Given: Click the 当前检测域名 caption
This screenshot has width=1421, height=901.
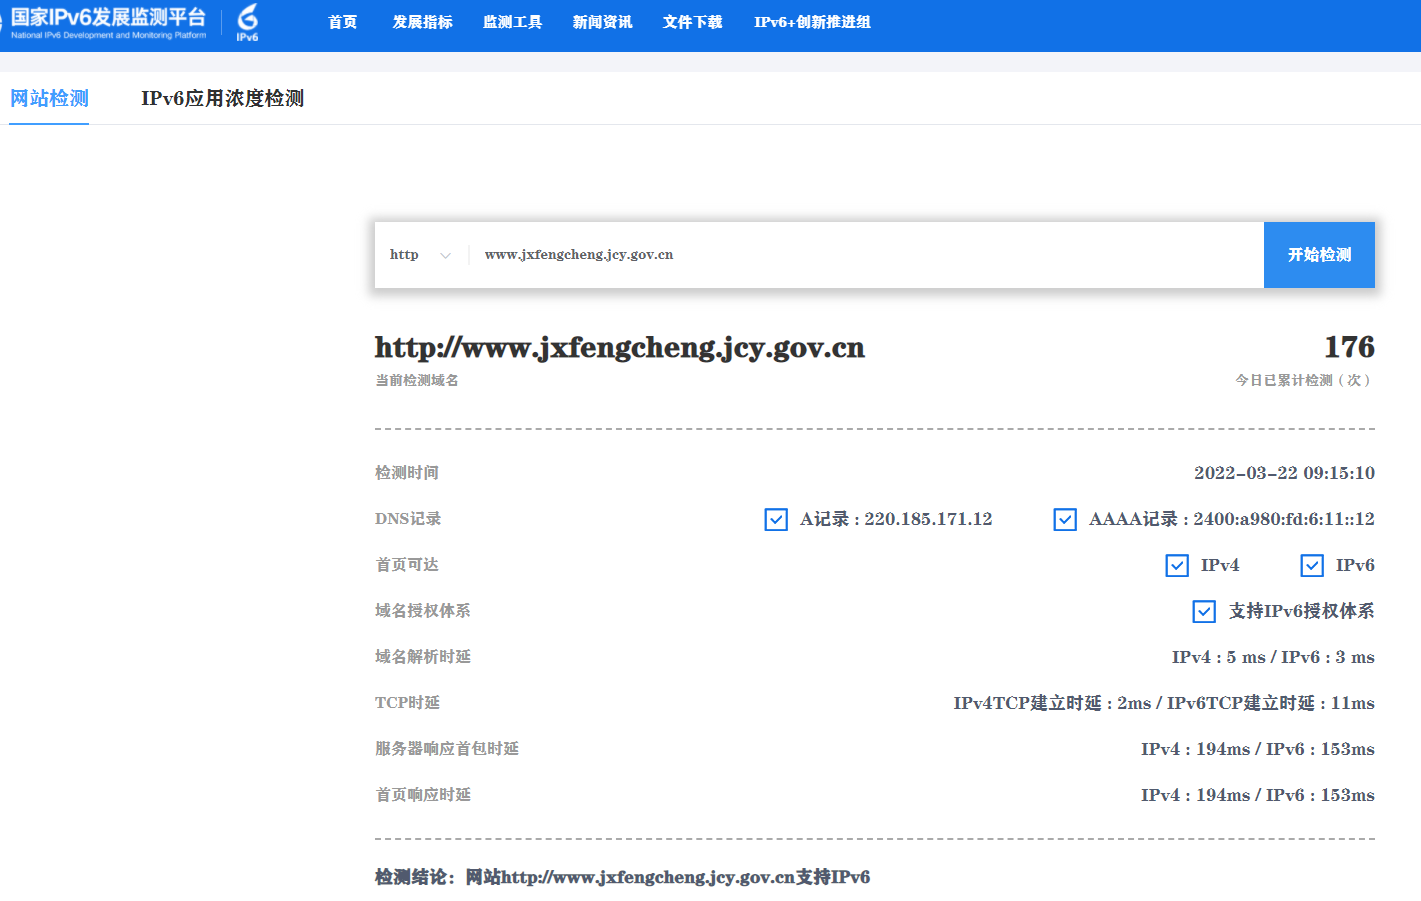Looking at the screenshot, I should [x=417, y=380].
